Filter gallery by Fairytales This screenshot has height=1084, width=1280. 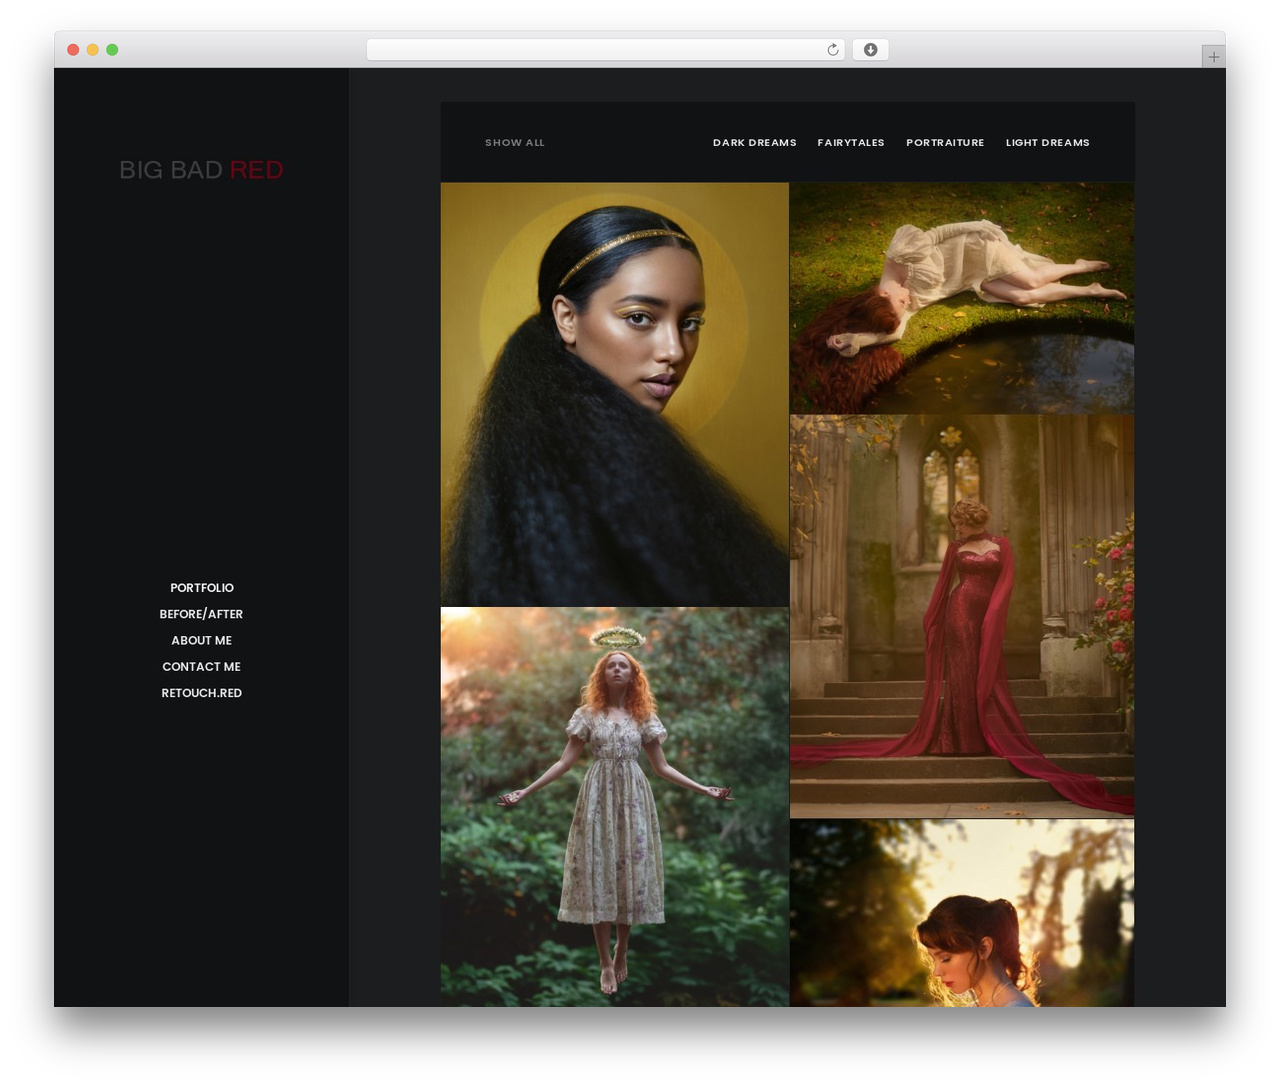851,143
